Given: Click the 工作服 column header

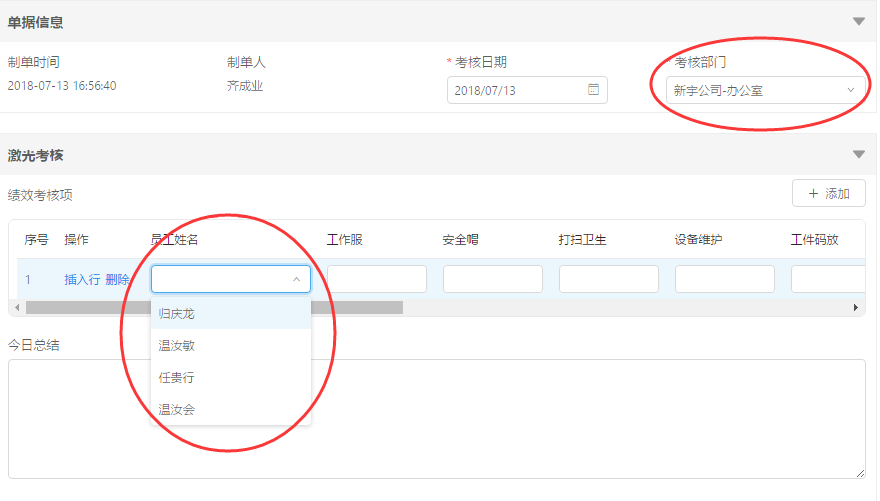Looking at the screenshot, I should click(x=345, y=240).
